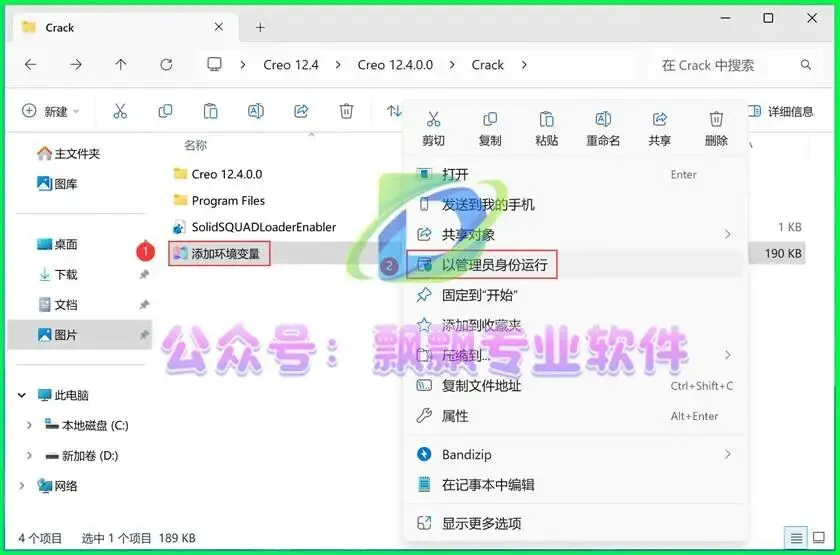840x555 pixels.
Task: Select 重命名 in the context menu
Action: [603, 129]
